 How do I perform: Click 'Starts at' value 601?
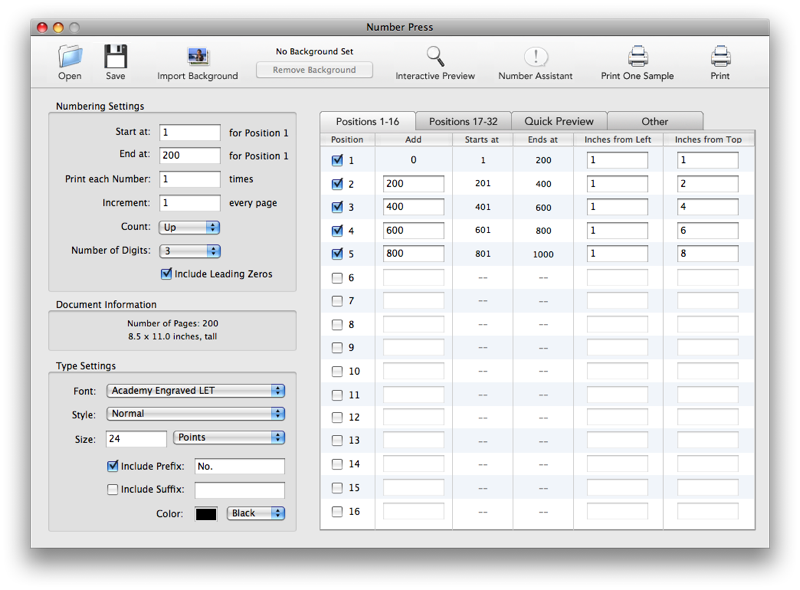click(x=483, y=230)
